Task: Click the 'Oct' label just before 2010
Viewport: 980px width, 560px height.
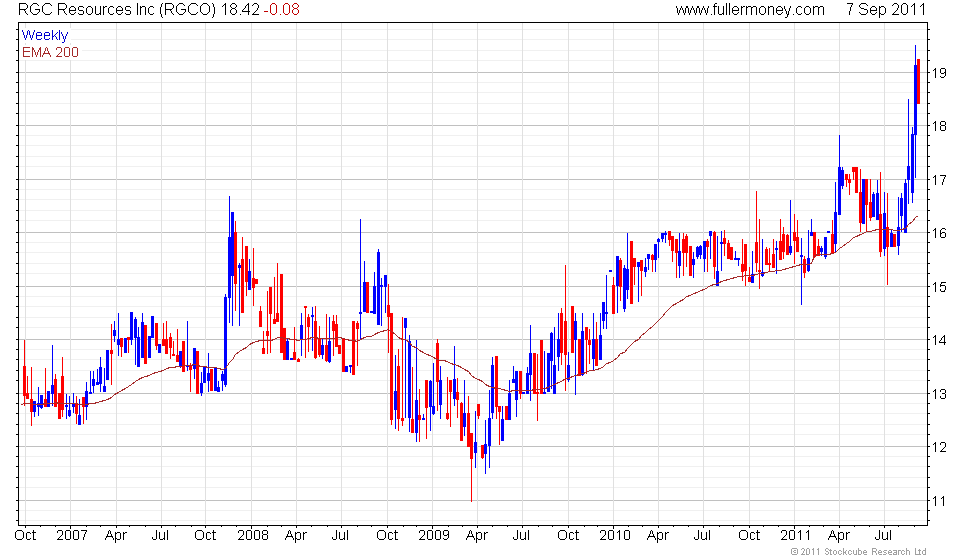Action: (568, 535)
